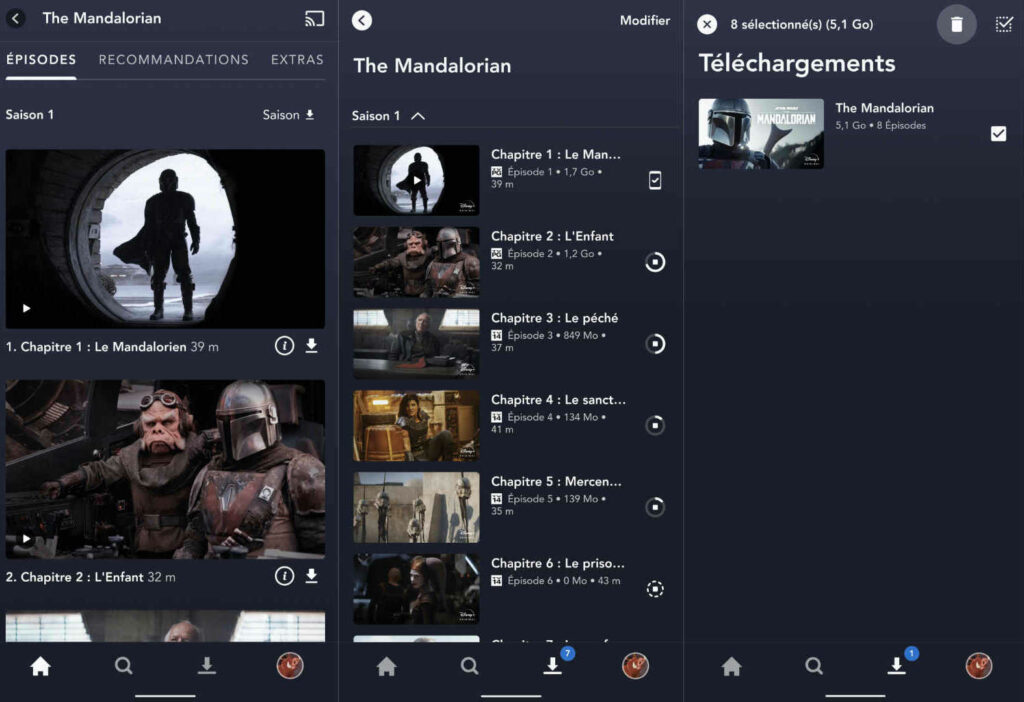Open Chapitre 6 : Le priso... thumbnail
This screenshot has width=1024, height=702.
pos(416,589)
